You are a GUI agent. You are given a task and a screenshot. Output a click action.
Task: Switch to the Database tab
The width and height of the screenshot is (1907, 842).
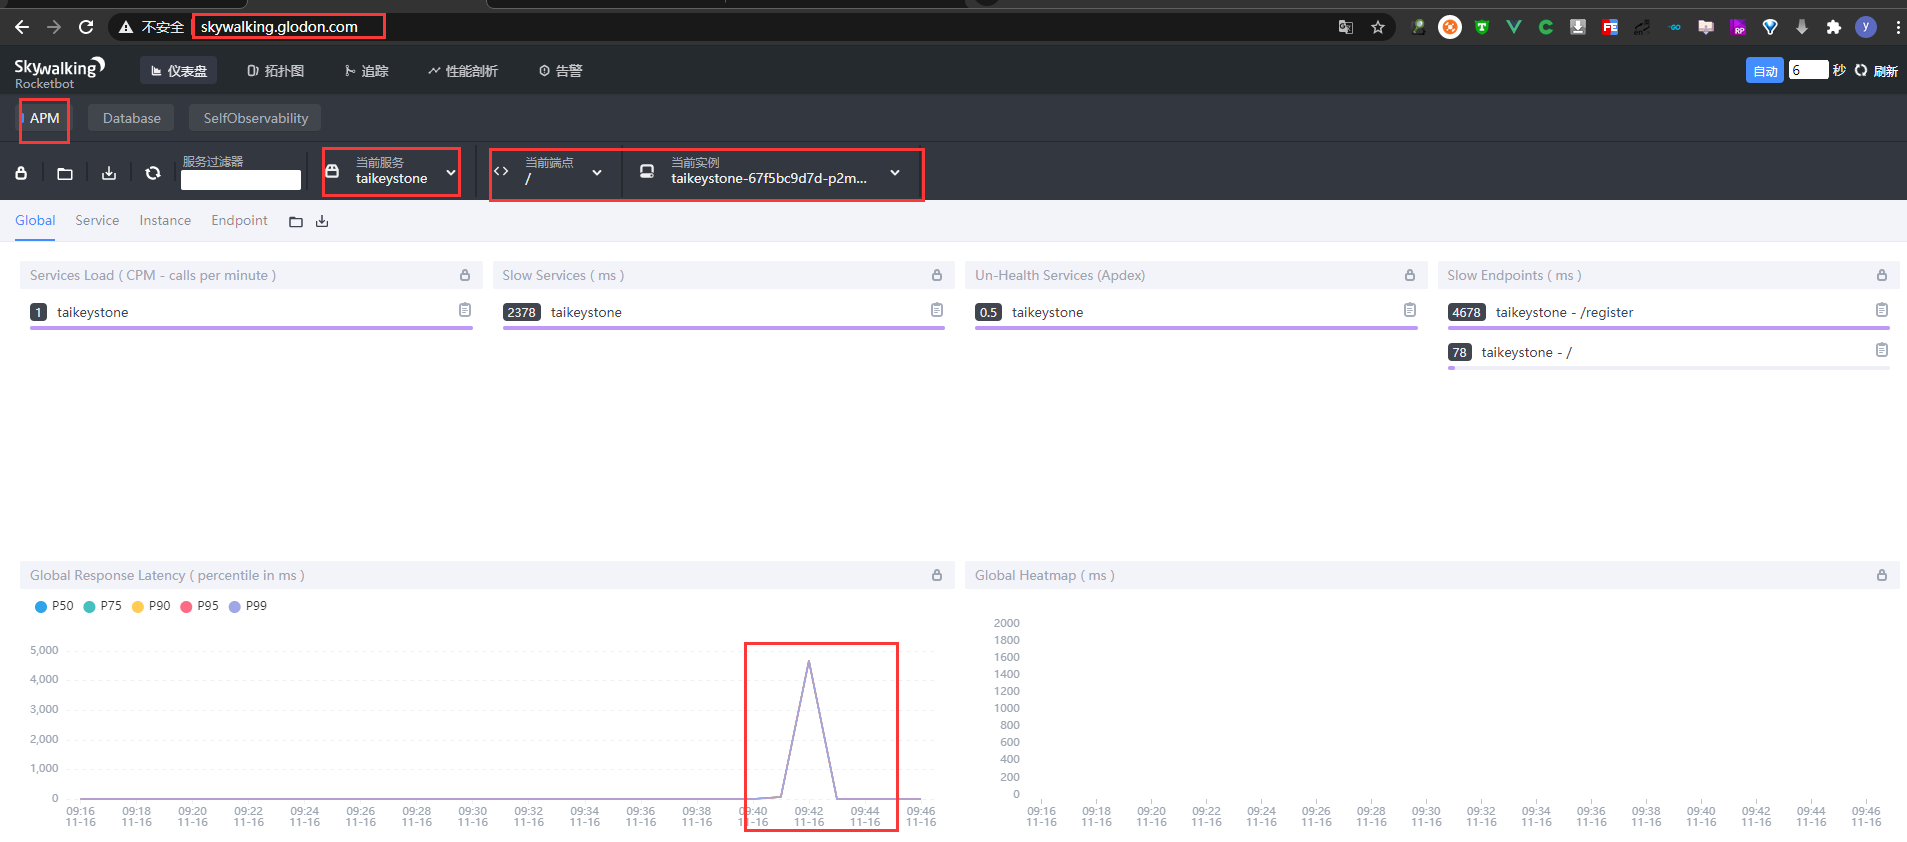click(131, 118)
